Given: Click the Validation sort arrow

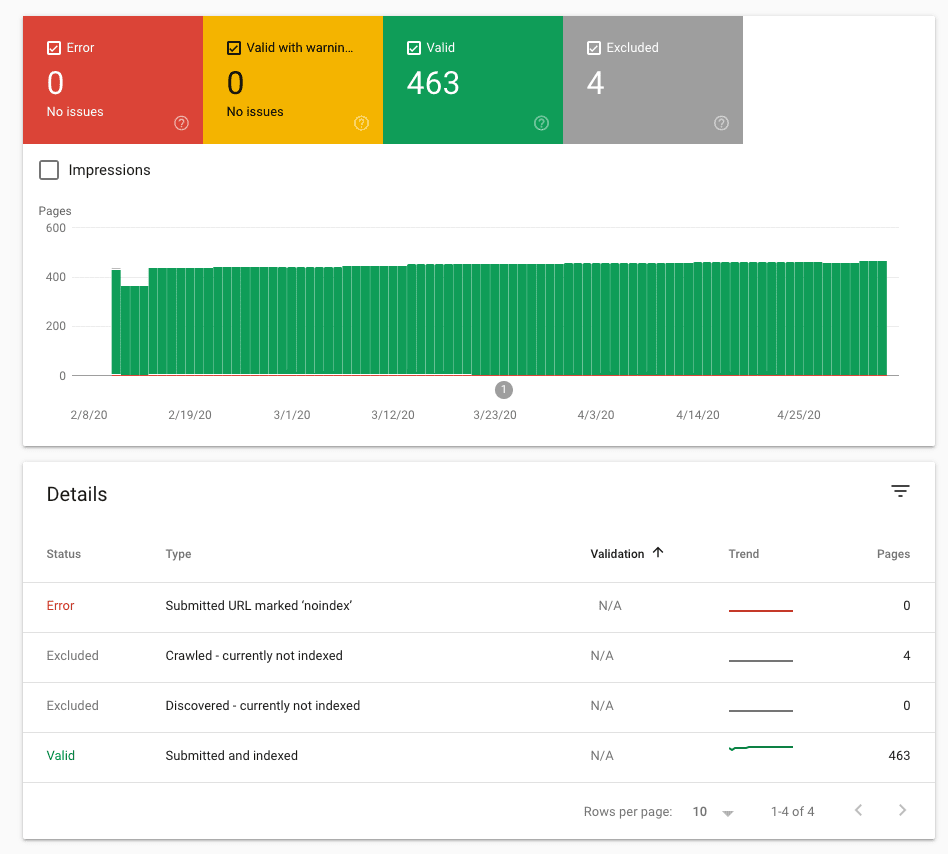Looking at the screenshot, I should click(658, 552).
